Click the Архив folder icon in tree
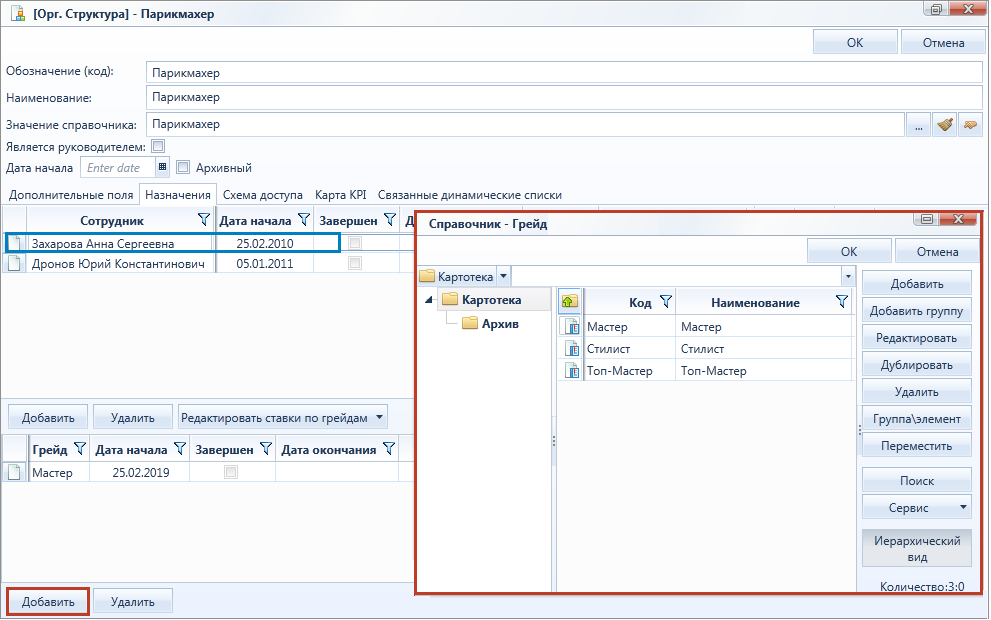Viewport: 991px width, 620px height. coord(470,324)
